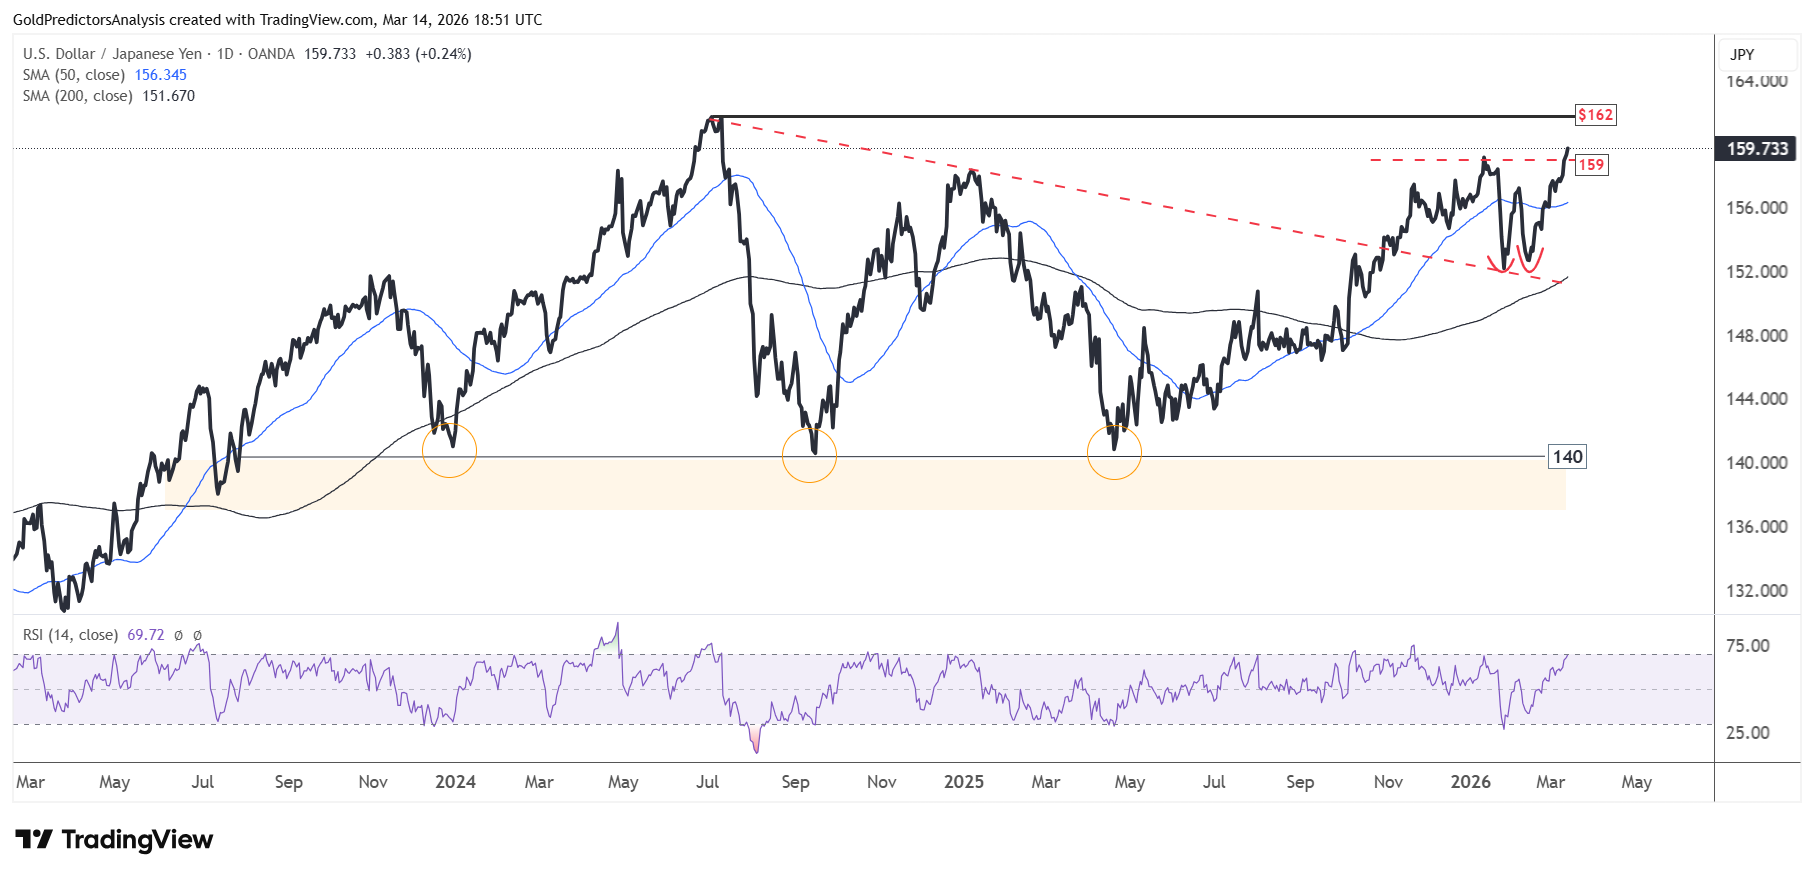Click the 2024 label on time axis
Screen dimensions: 1814x877
[455, 782]
